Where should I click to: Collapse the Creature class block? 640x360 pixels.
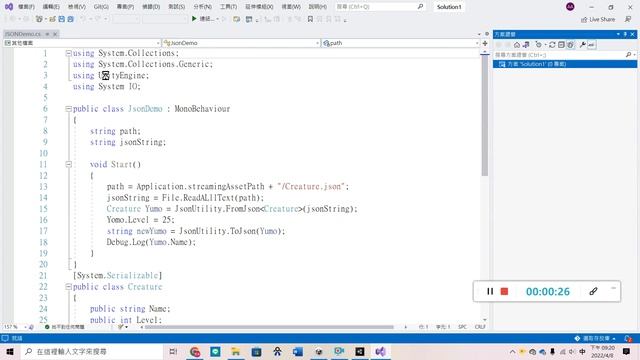pos(69,287)
